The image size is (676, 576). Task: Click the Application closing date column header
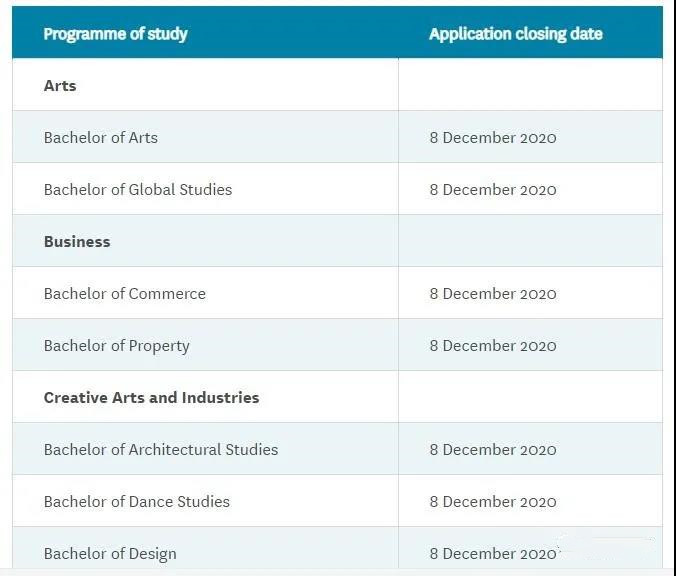pos(516,34)
